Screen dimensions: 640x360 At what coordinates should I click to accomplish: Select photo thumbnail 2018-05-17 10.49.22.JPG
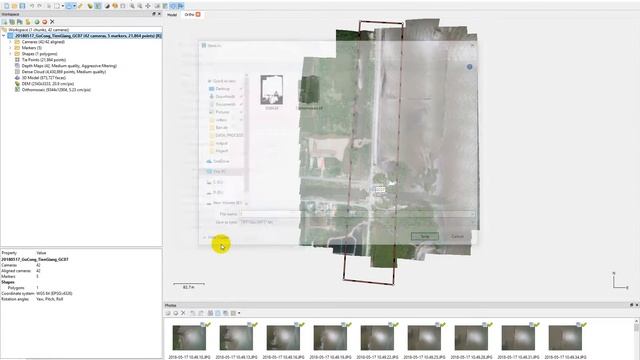(377, 338)
